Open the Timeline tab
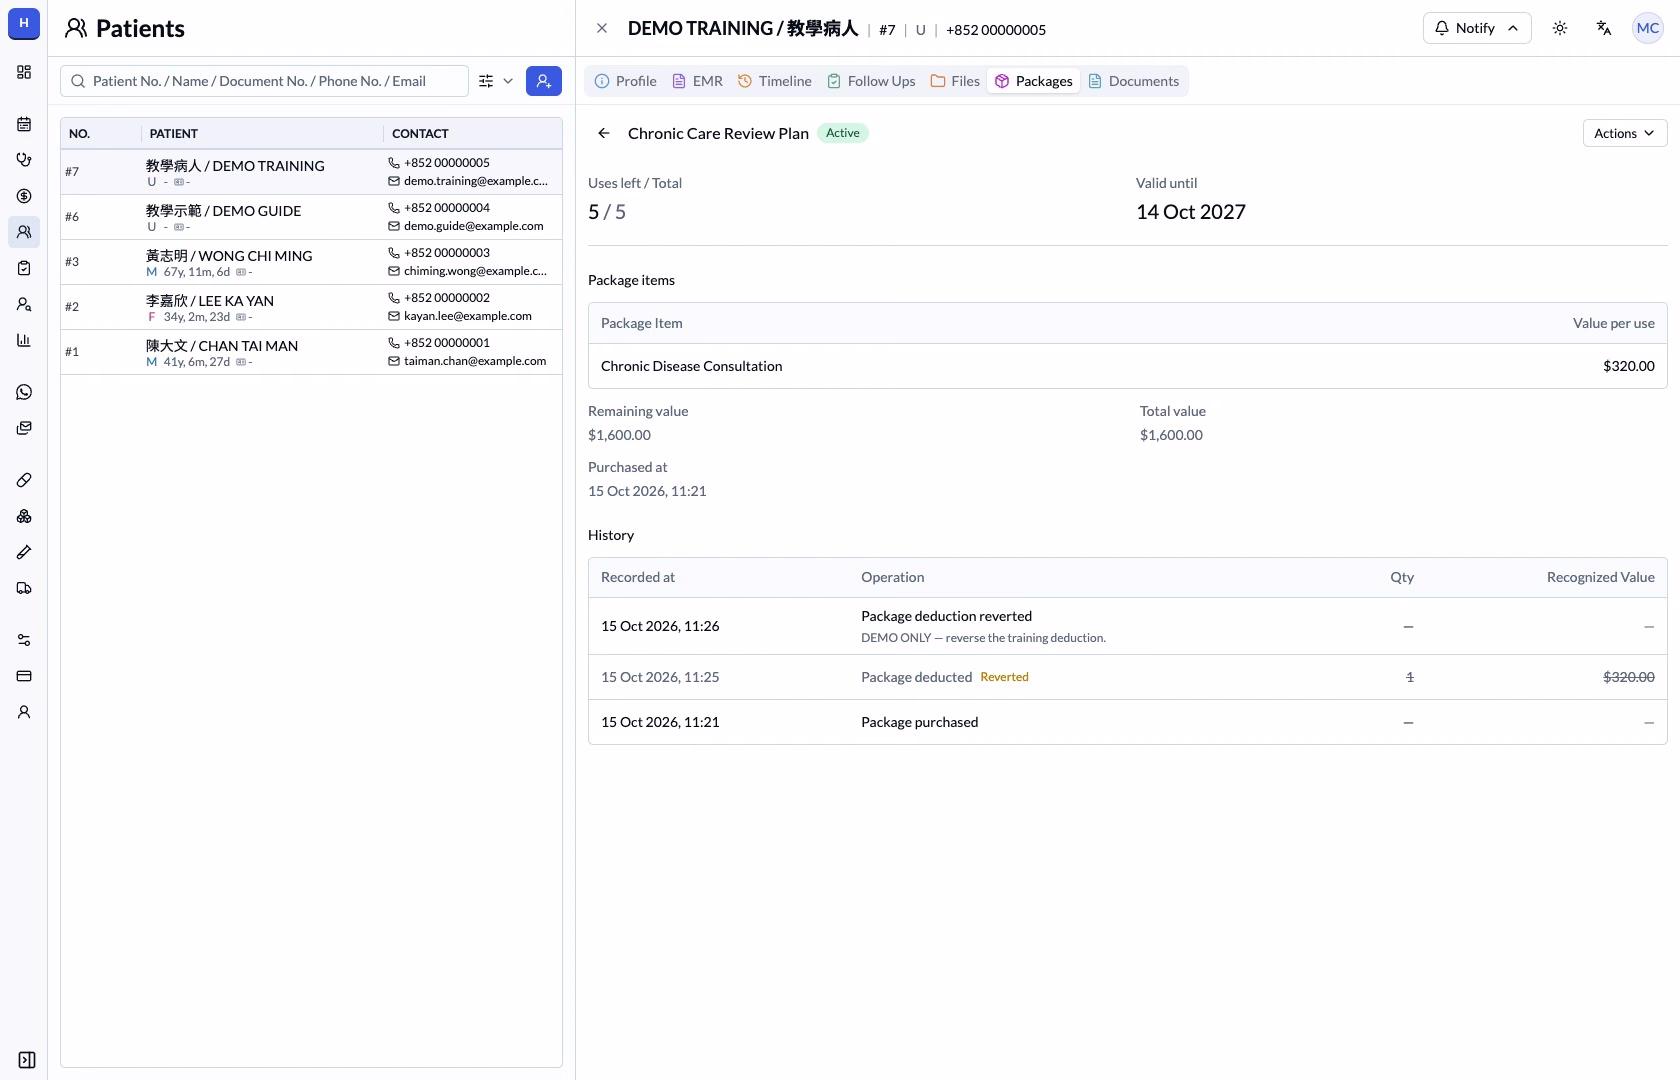 775,81
